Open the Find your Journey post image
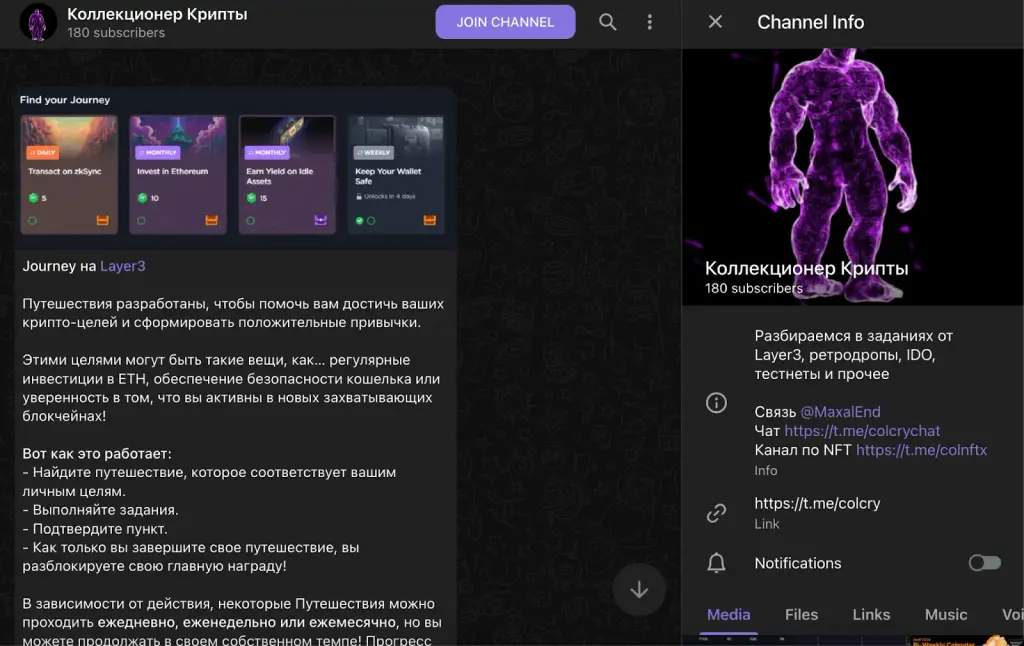 234,169
